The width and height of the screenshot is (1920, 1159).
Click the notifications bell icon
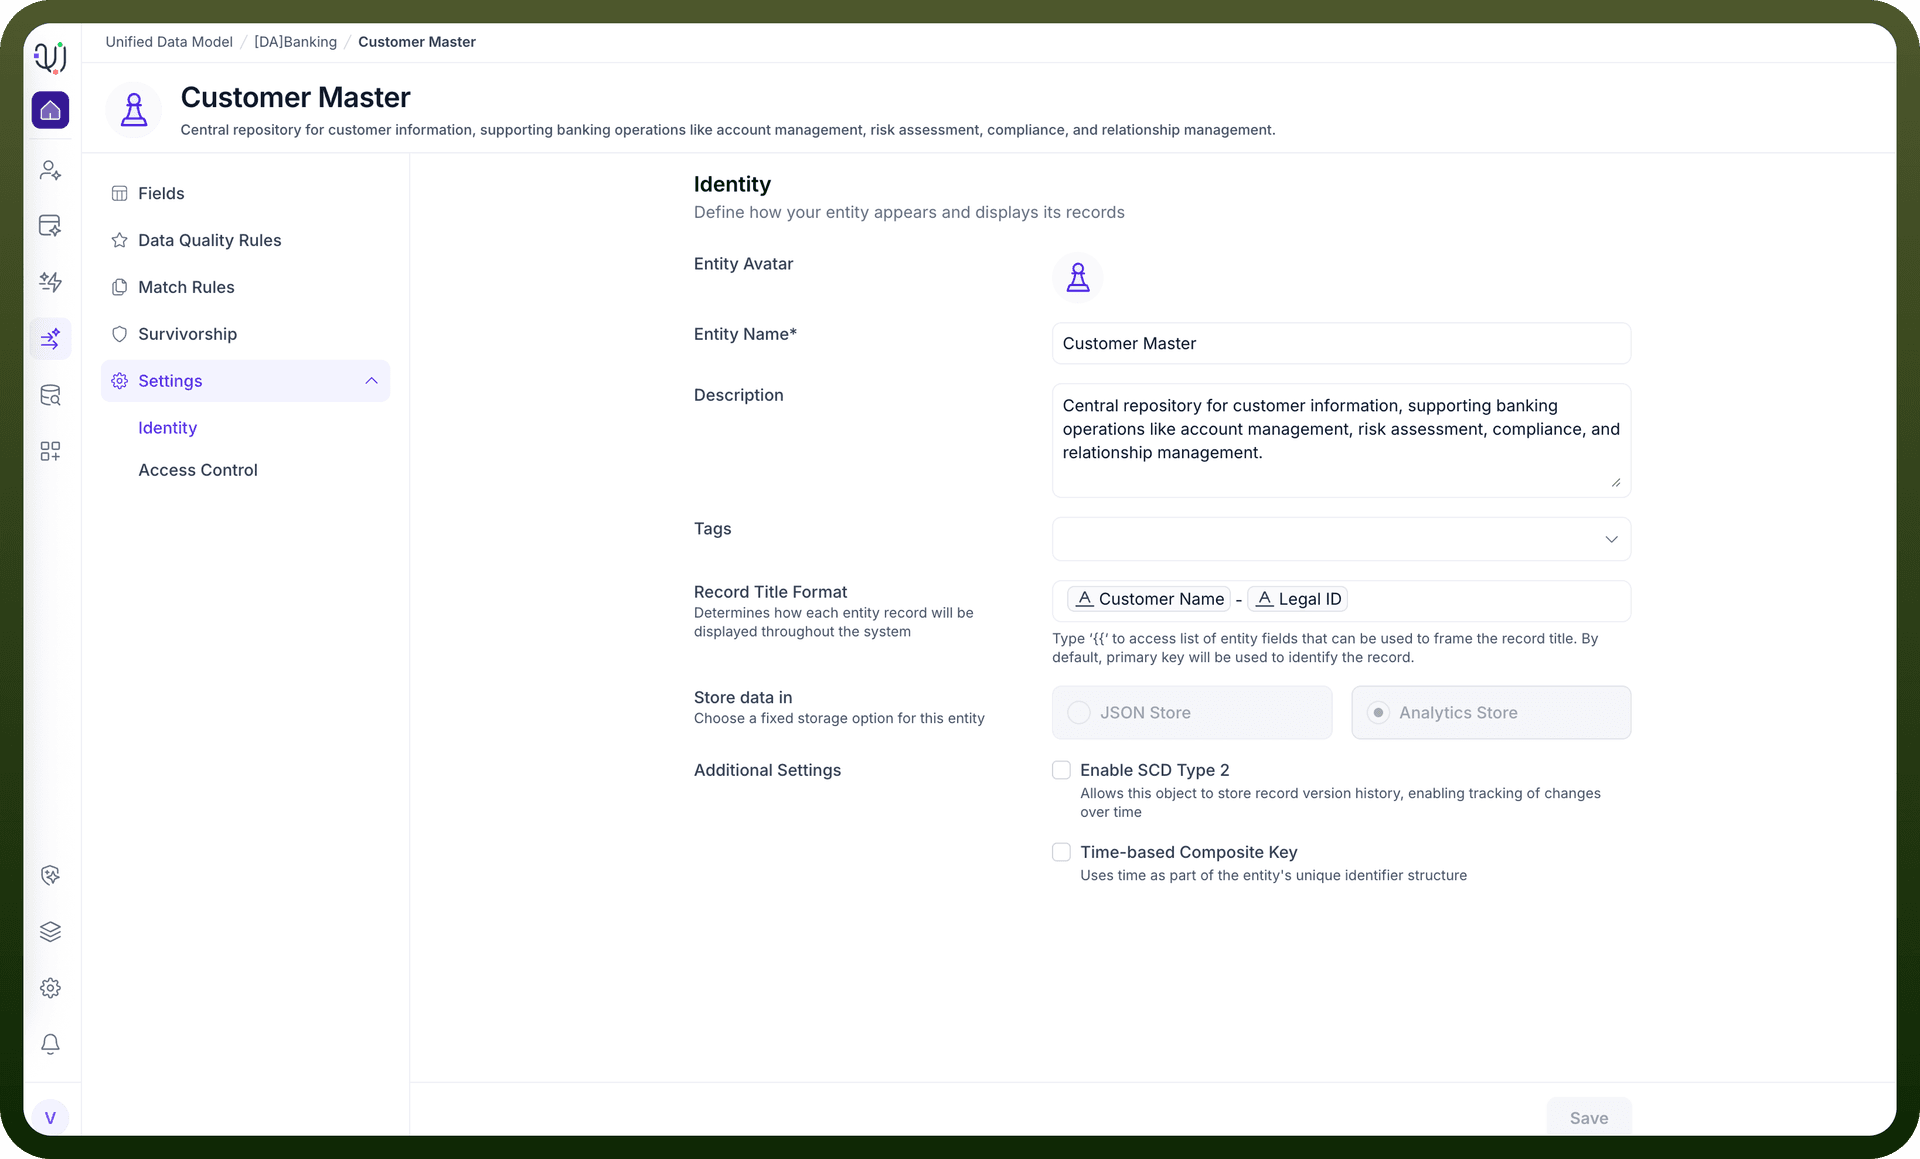tap(50, 1044)
